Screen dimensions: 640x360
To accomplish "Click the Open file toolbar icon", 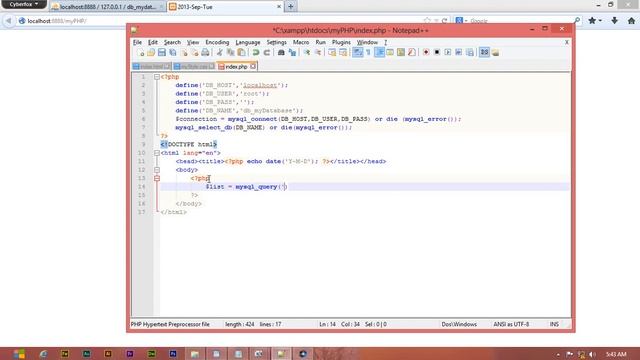I will pyautogui.click(x=151, y=53).
